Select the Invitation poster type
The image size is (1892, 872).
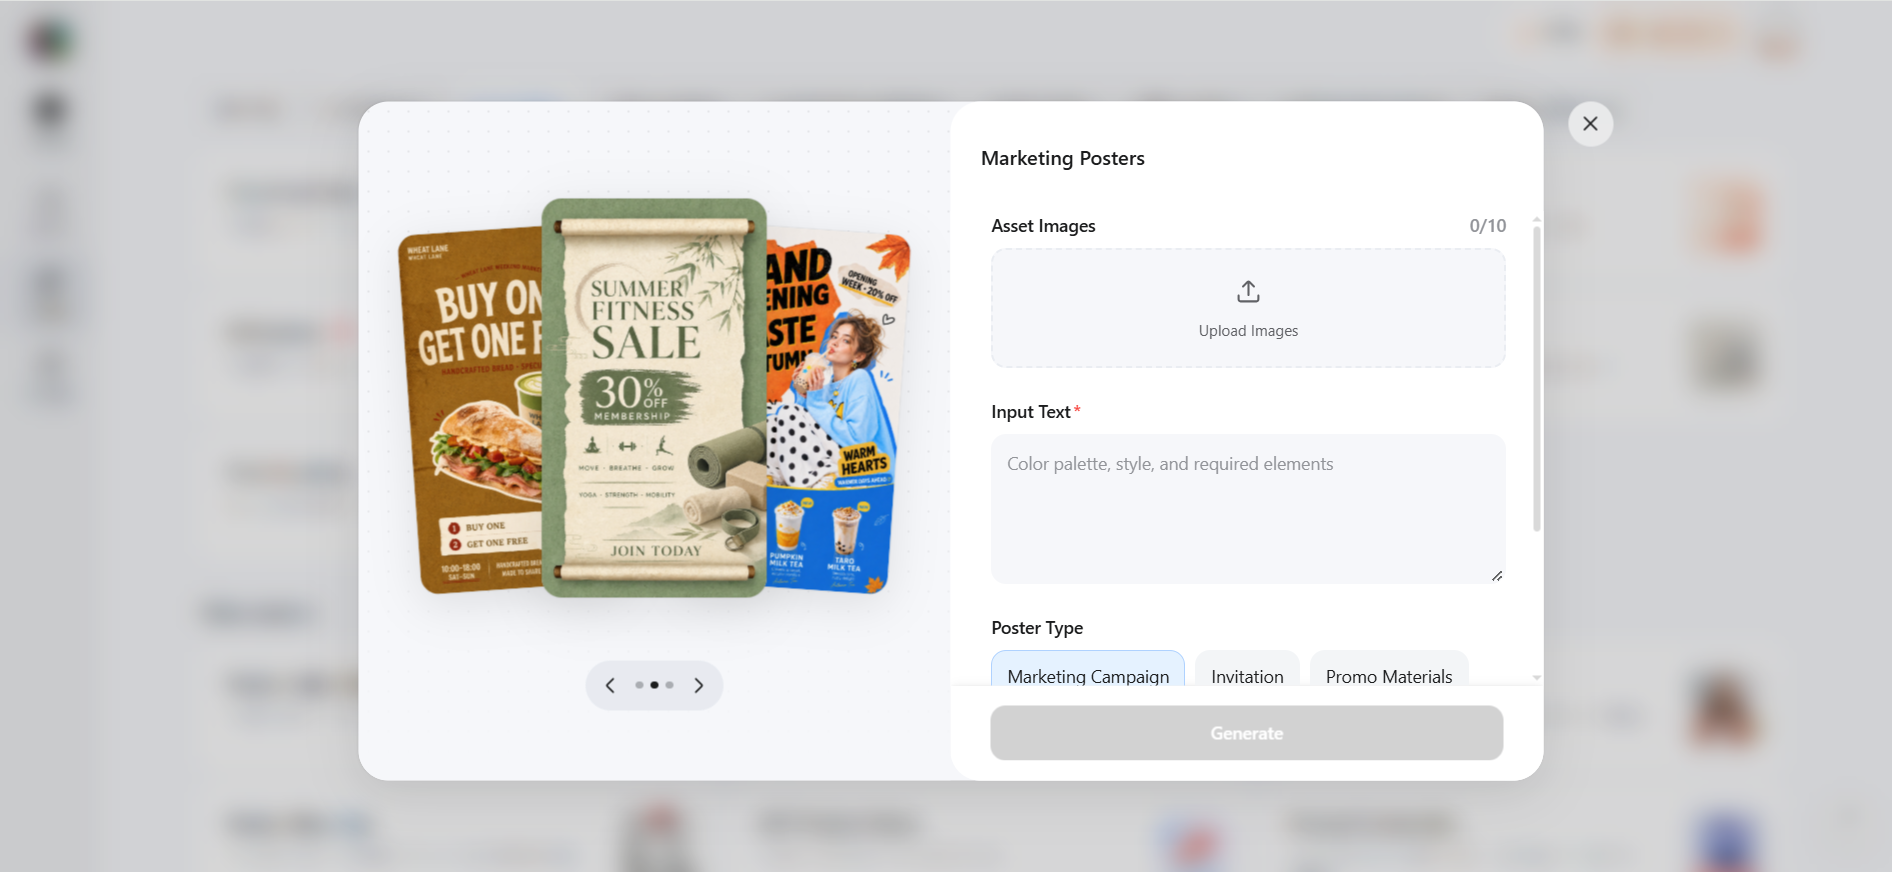click(x=1247, y=670)
